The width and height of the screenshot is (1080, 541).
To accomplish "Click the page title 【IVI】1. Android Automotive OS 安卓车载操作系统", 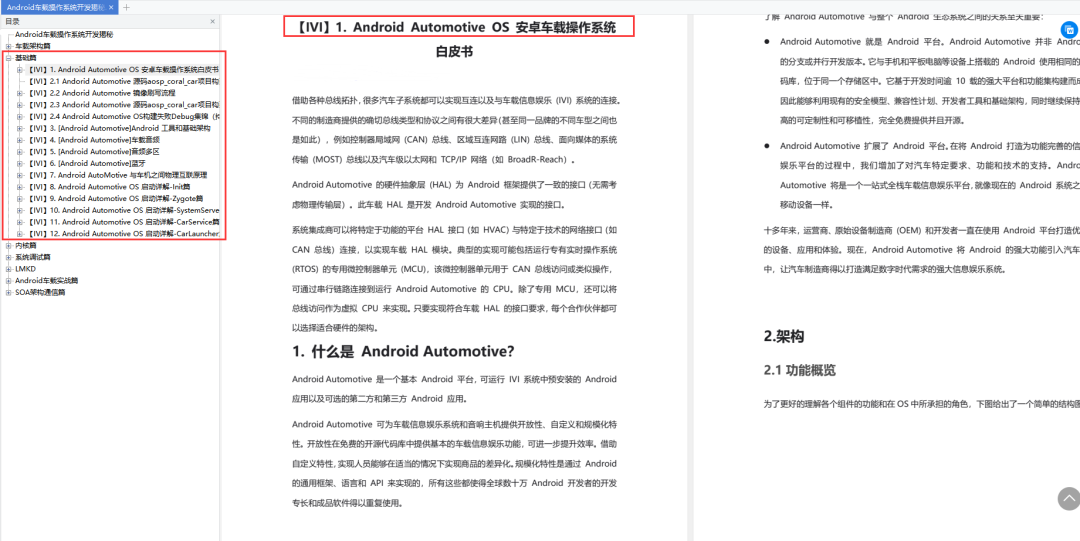I will click(457, 28).
